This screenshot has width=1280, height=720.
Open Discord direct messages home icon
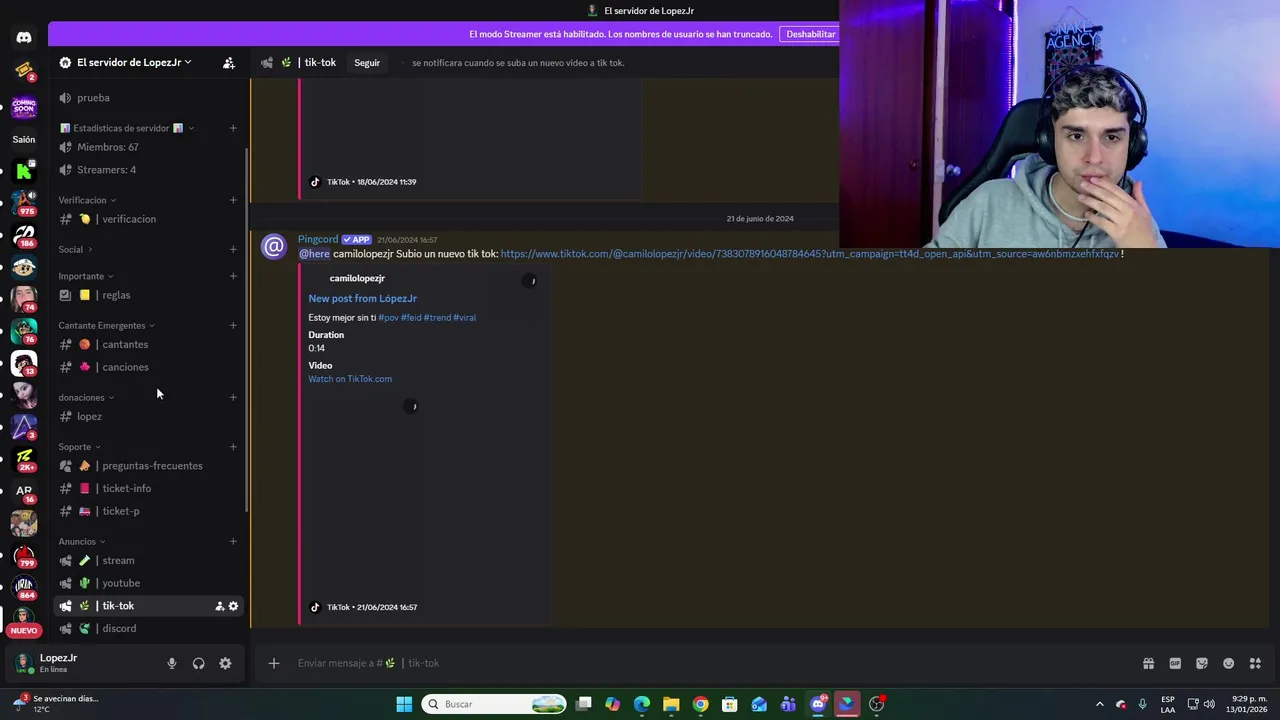(24, 38)
